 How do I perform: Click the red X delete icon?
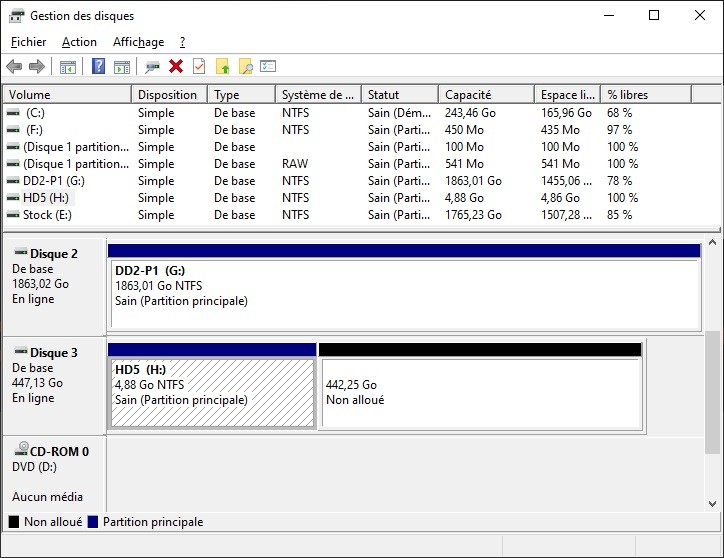tap(176, 67)
